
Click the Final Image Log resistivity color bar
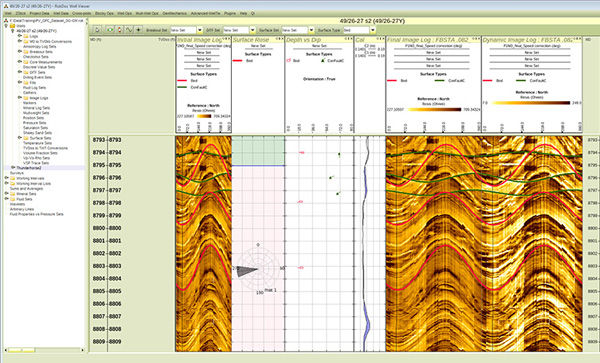[x=434, y=109]
